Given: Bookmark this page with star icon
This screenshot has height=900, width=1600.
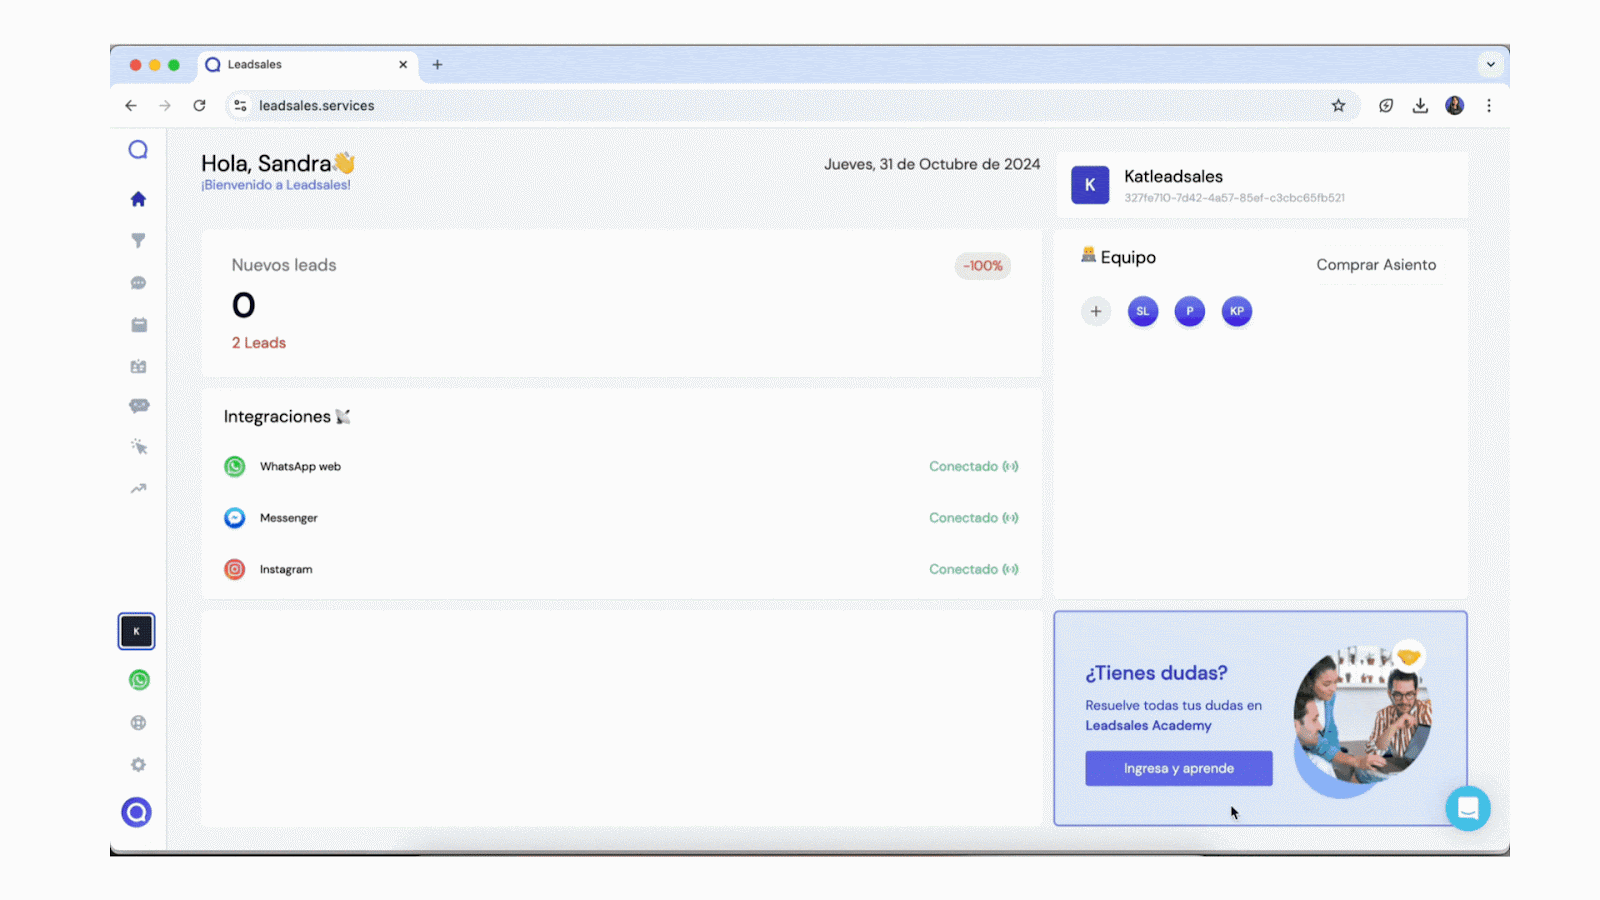Looking at the screenshot, I should (x=1338, y=106).
